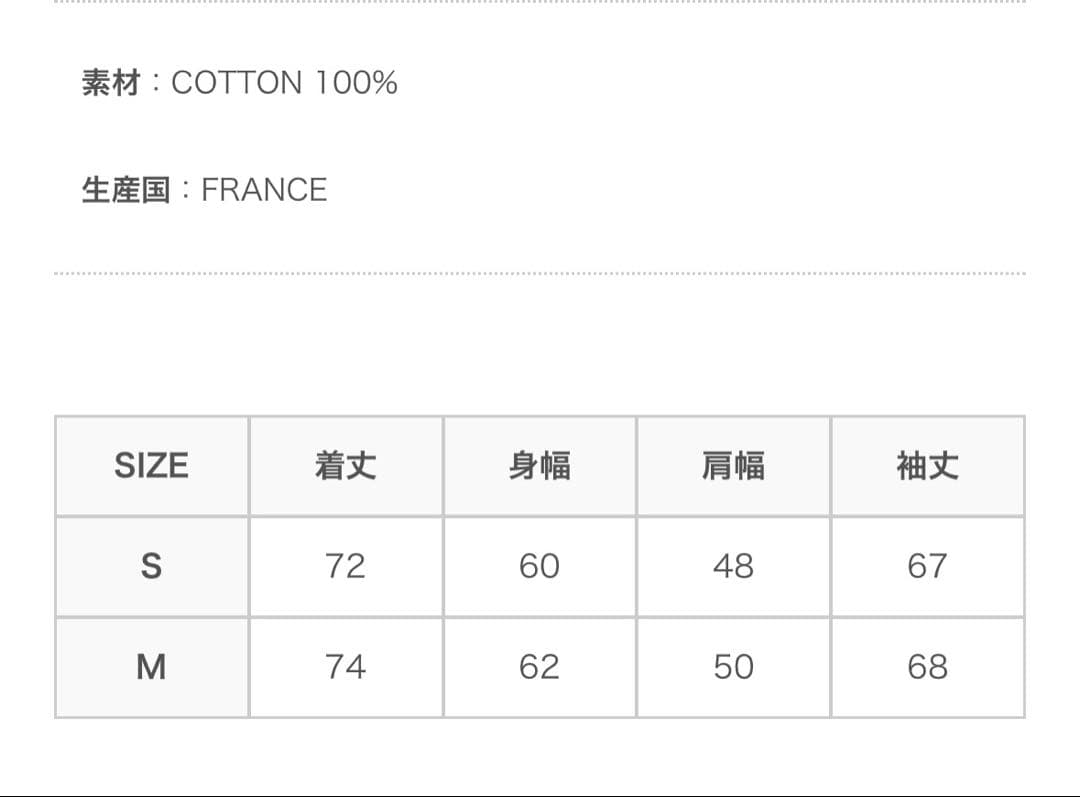Click the S size row label

tap(151, 566)
